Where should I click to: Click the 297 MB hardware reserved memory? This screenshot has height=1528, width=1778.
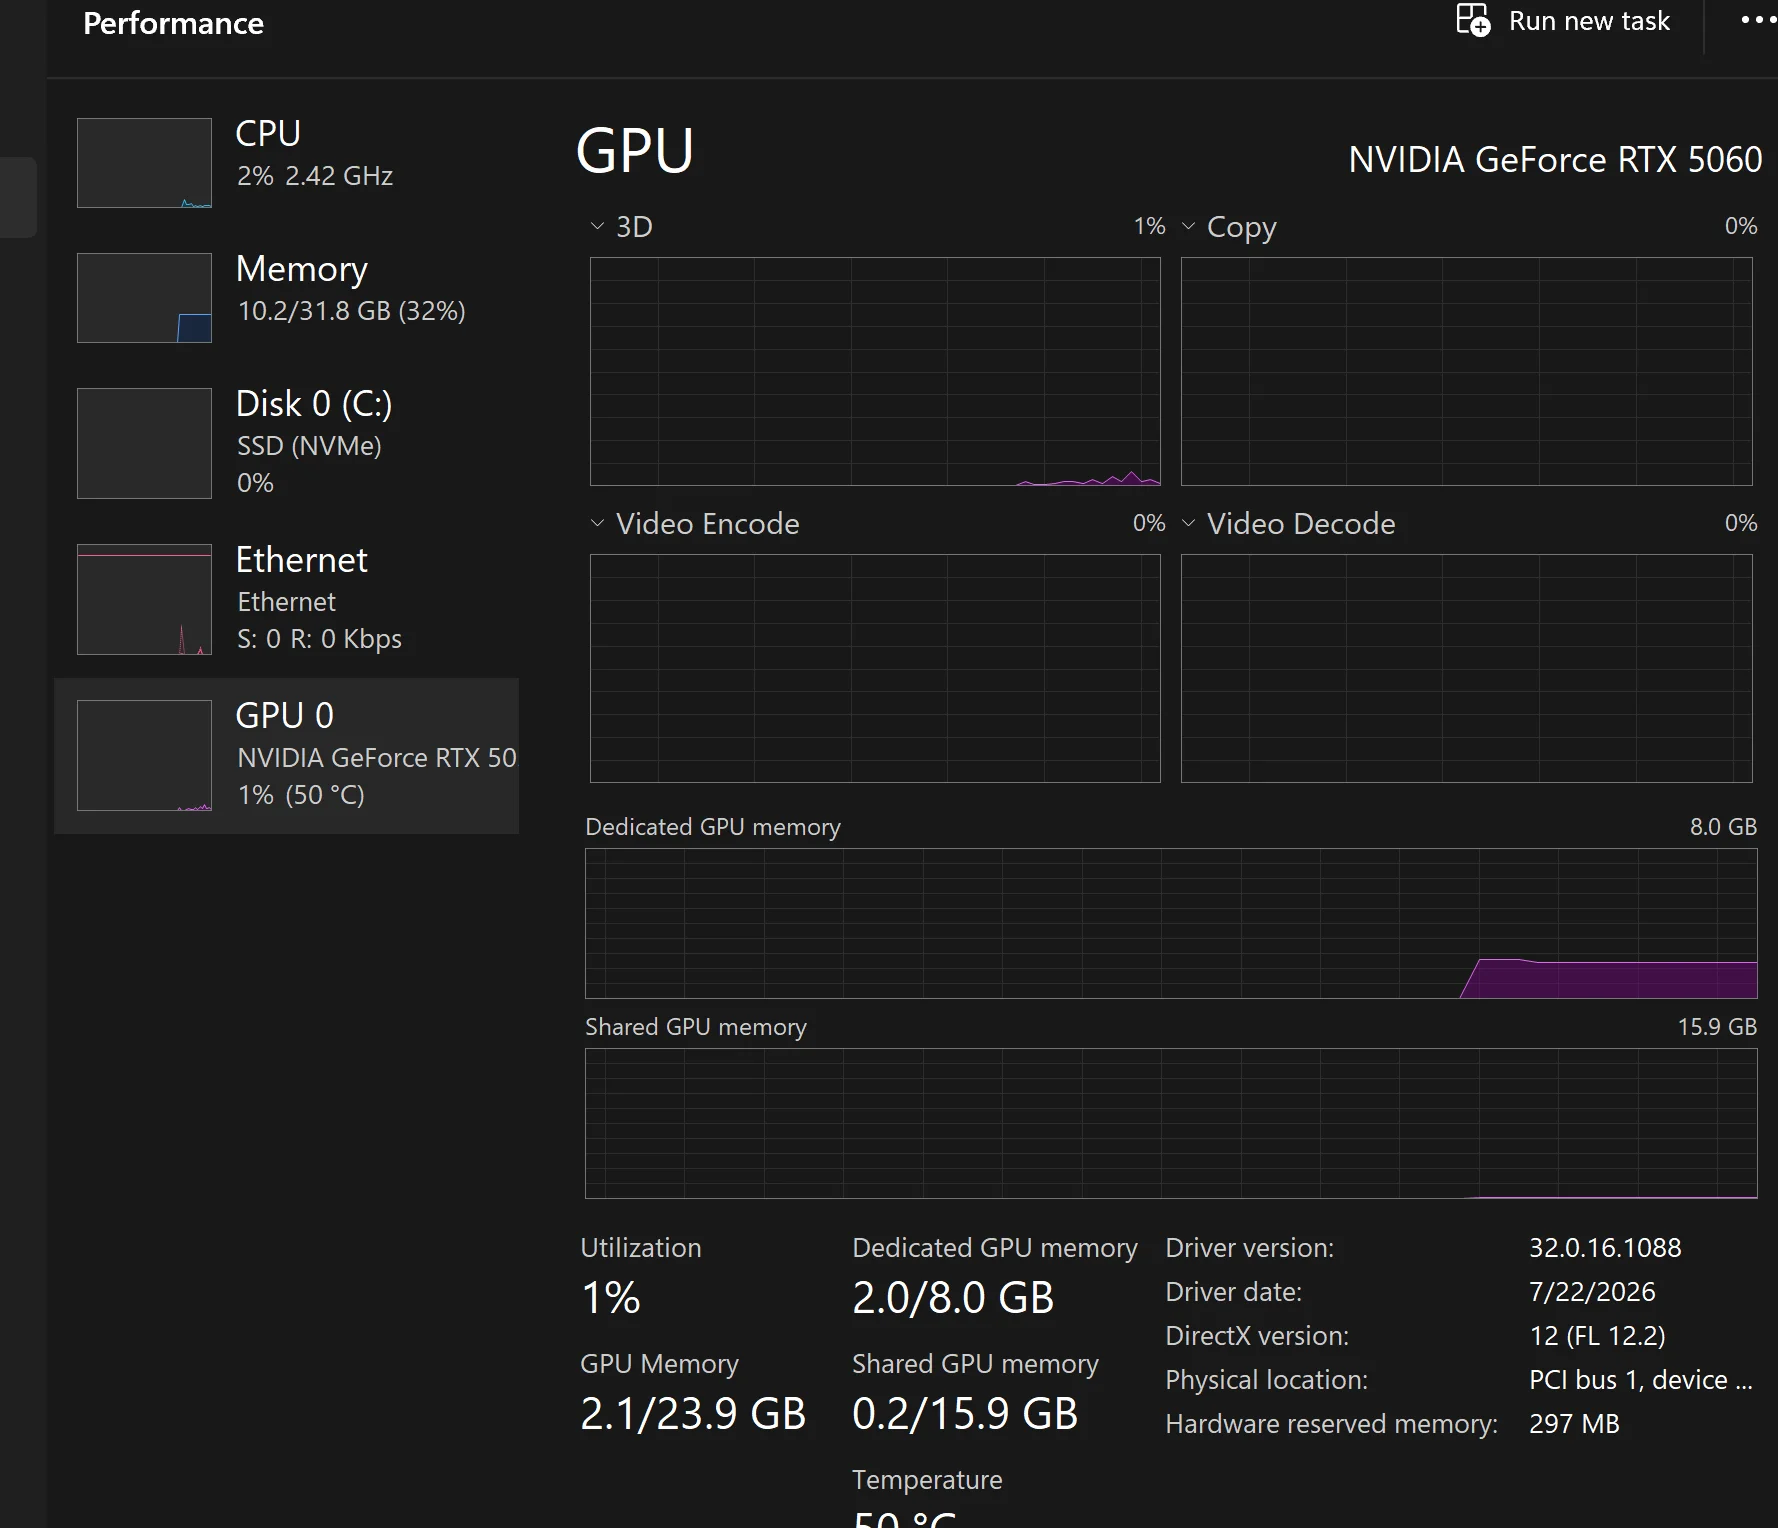pos(1574,1424)
